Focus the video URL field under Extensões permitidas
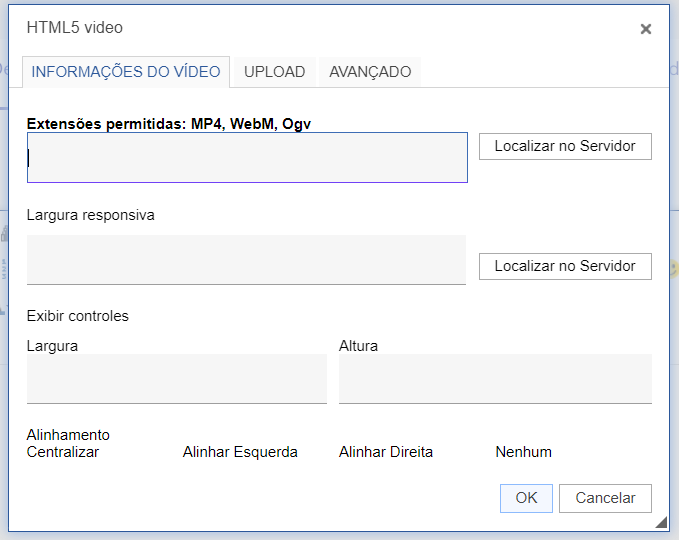The width and height of the screenshot is (679, 540). click(247, 158)
